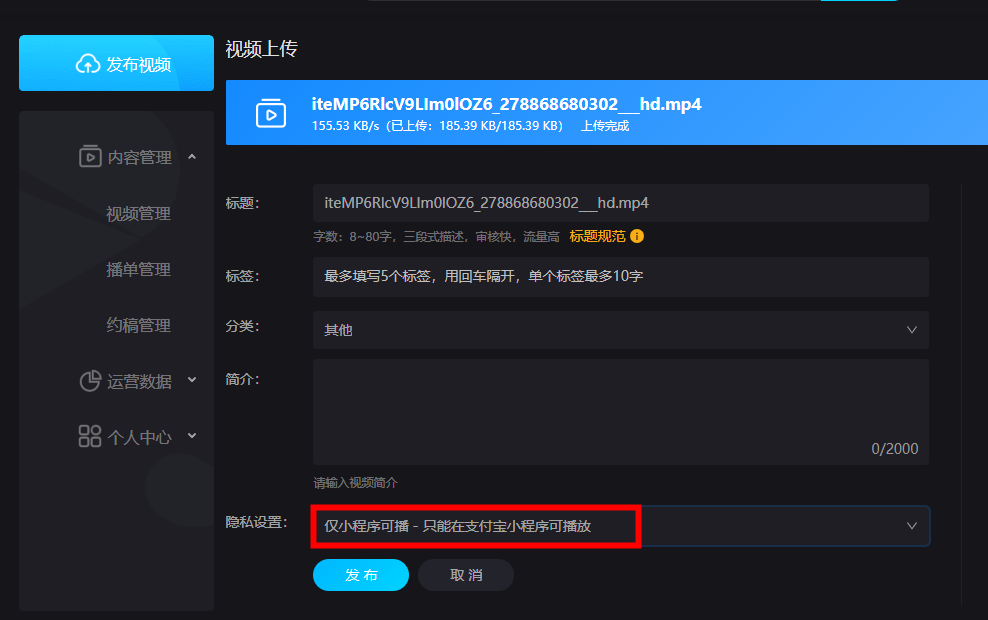The image size is (988, 620).
Task: Click the 取消 cancel button
Action: click(466, 575)
